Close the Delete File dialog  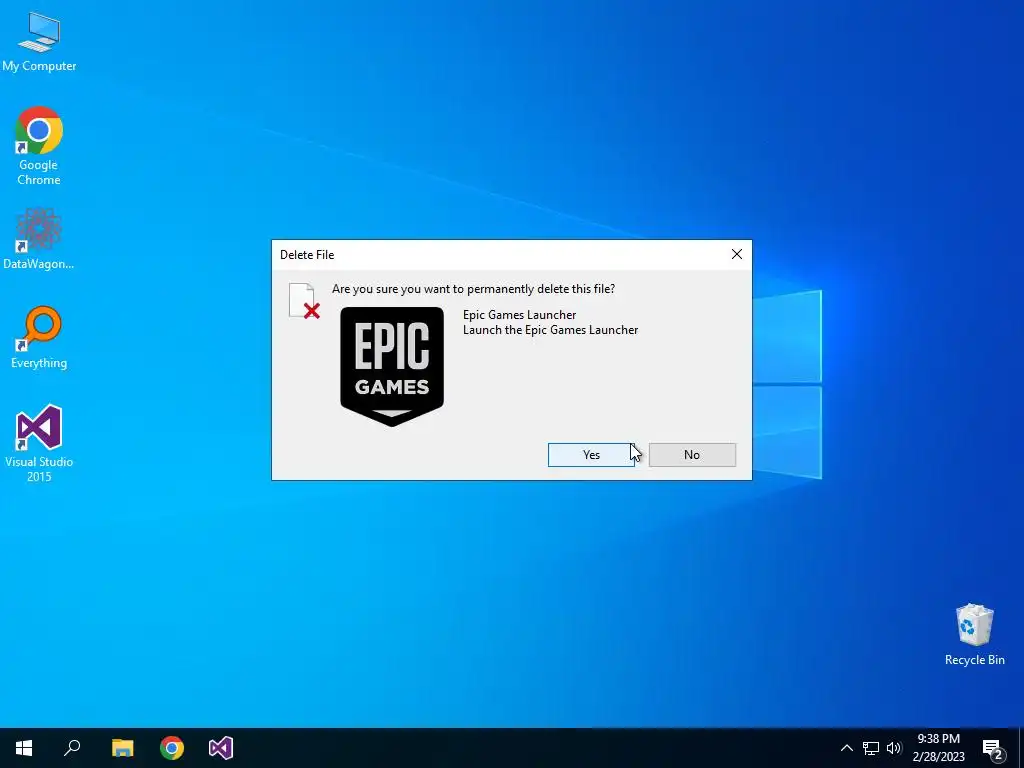tap(737, 254)
